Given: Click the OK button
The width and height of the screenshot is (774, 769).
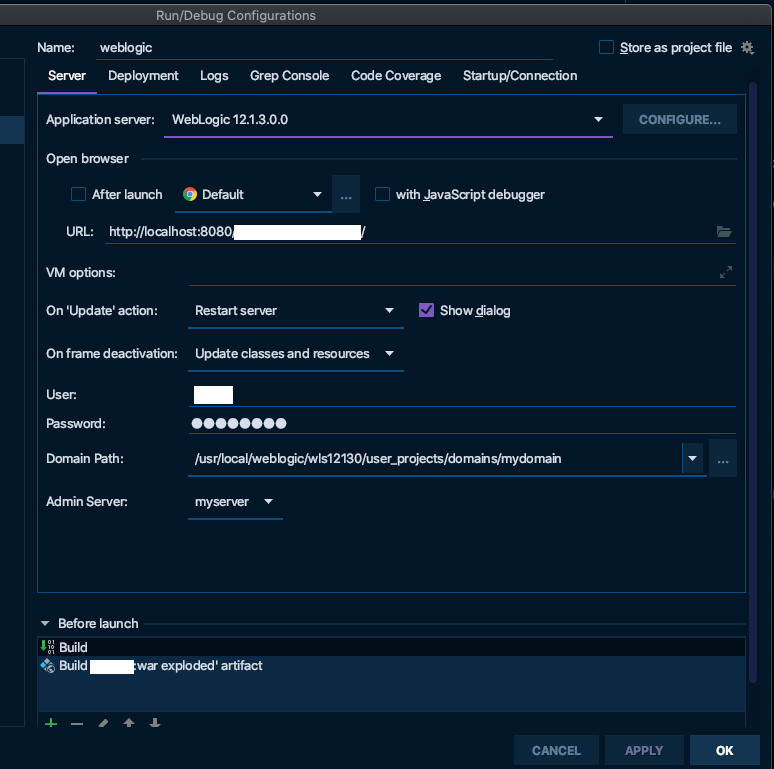Looking at the screenshot, I should (725, 751).
